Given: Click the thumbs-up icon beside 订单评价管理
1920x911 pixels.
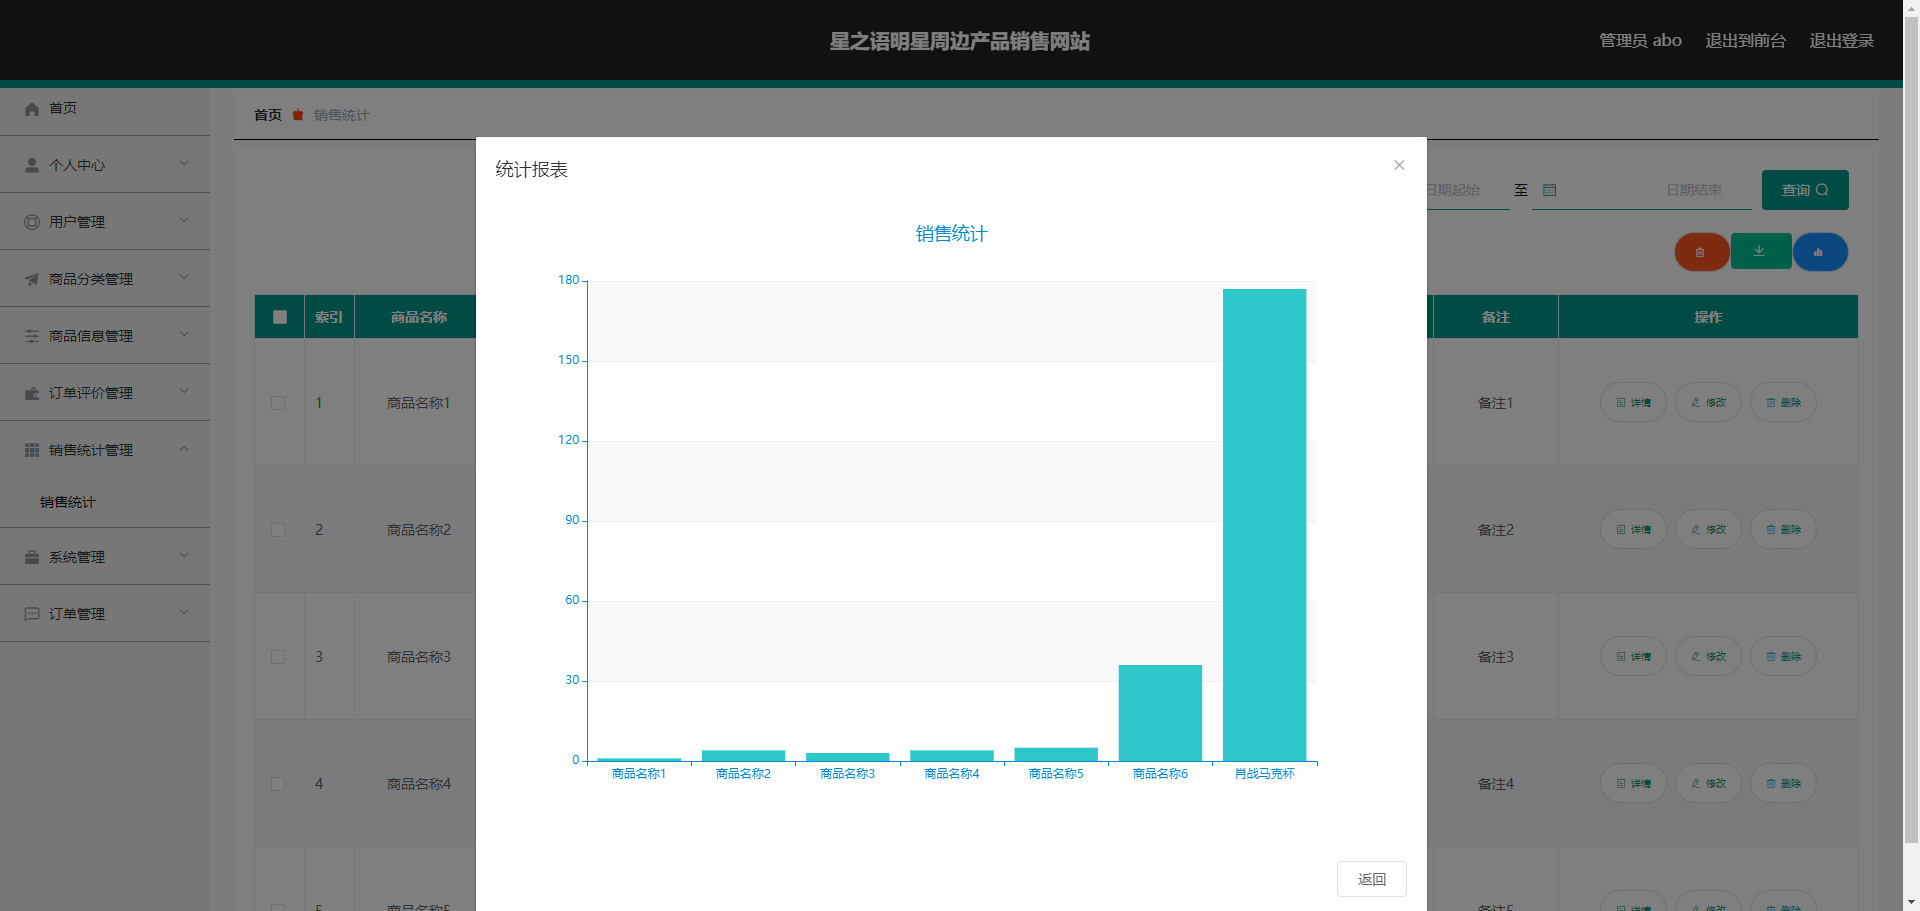Looking at the screenshot, I should pyautogui.click(x=32, y=393).
